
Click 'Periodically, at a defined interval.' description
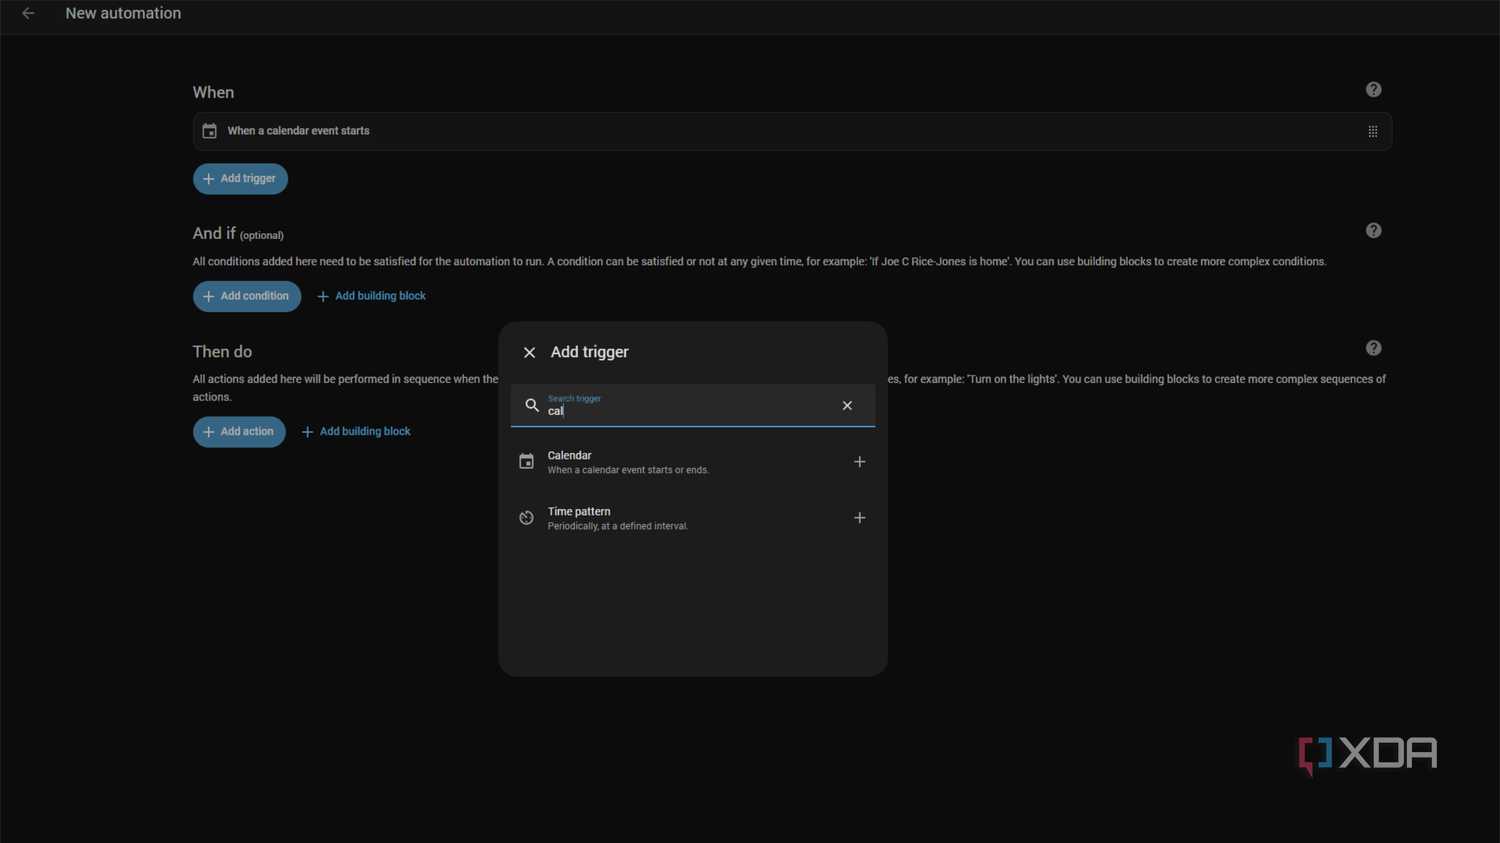[617, 526]
